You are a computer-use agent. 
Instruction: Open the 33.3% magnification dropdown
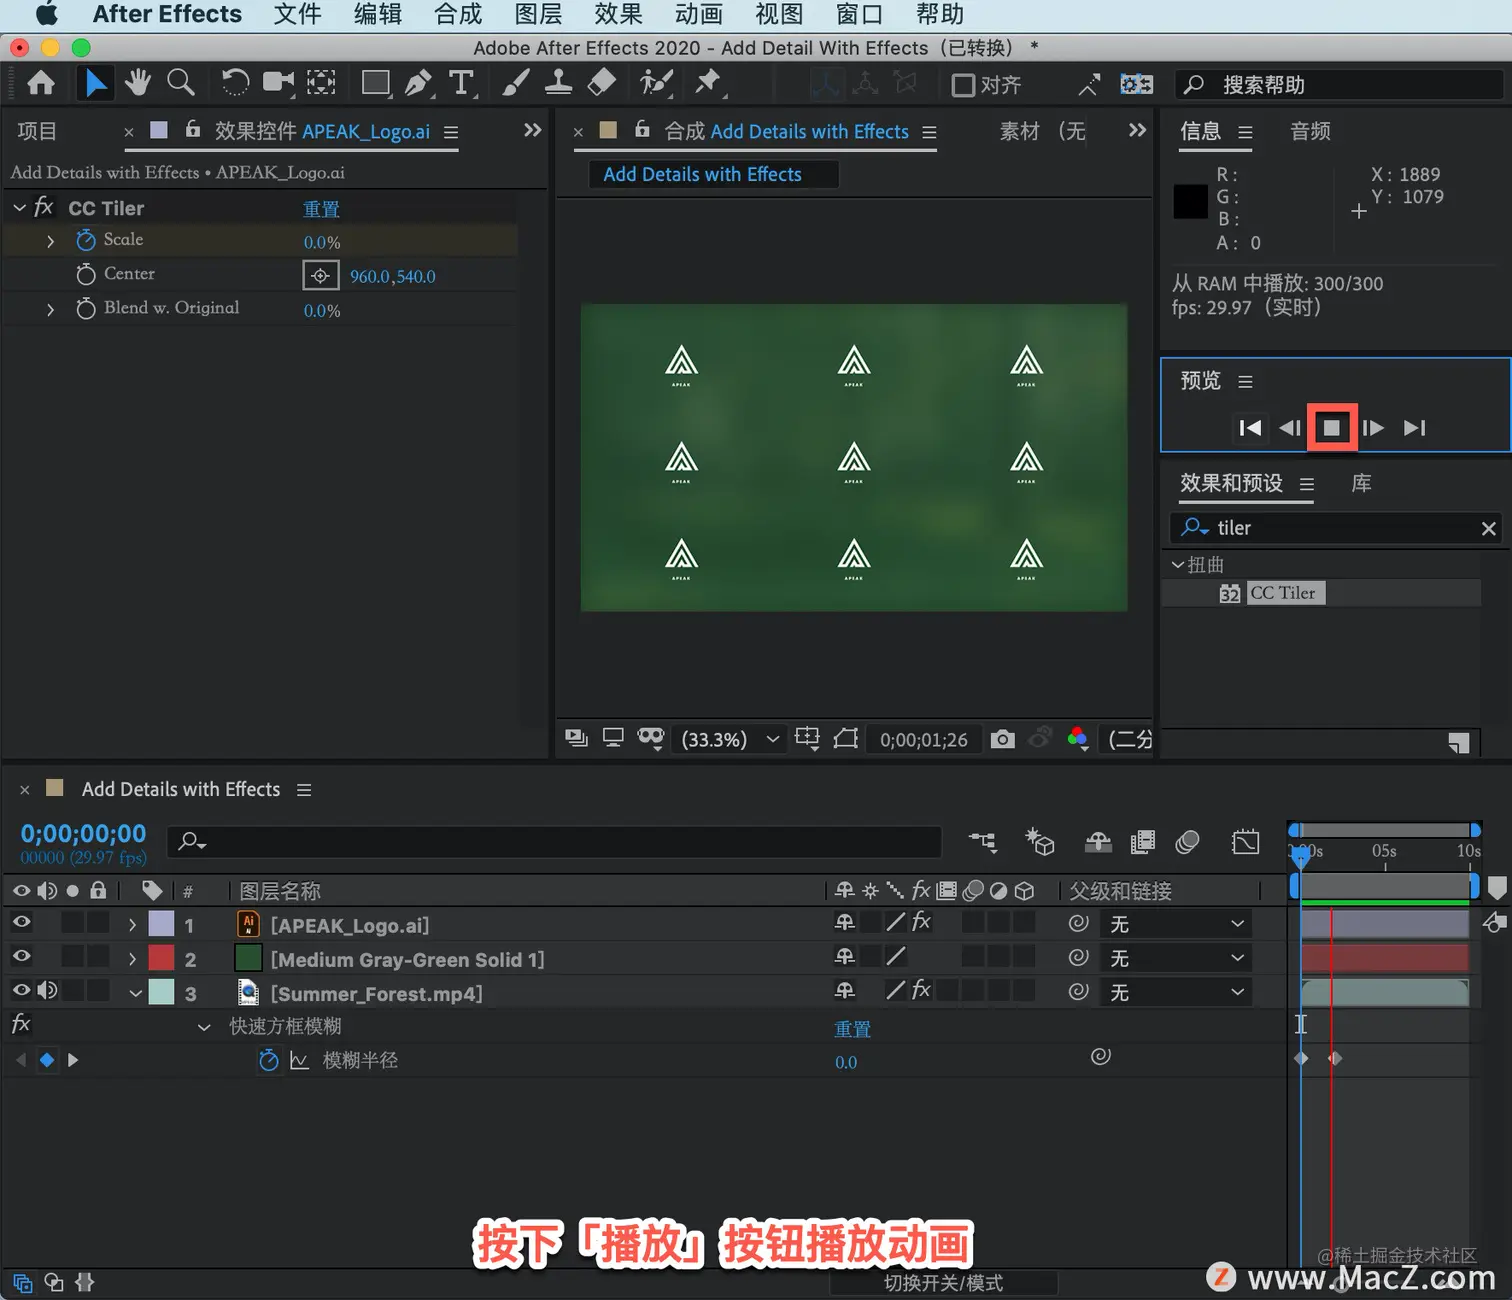click(x=730, y=739)
